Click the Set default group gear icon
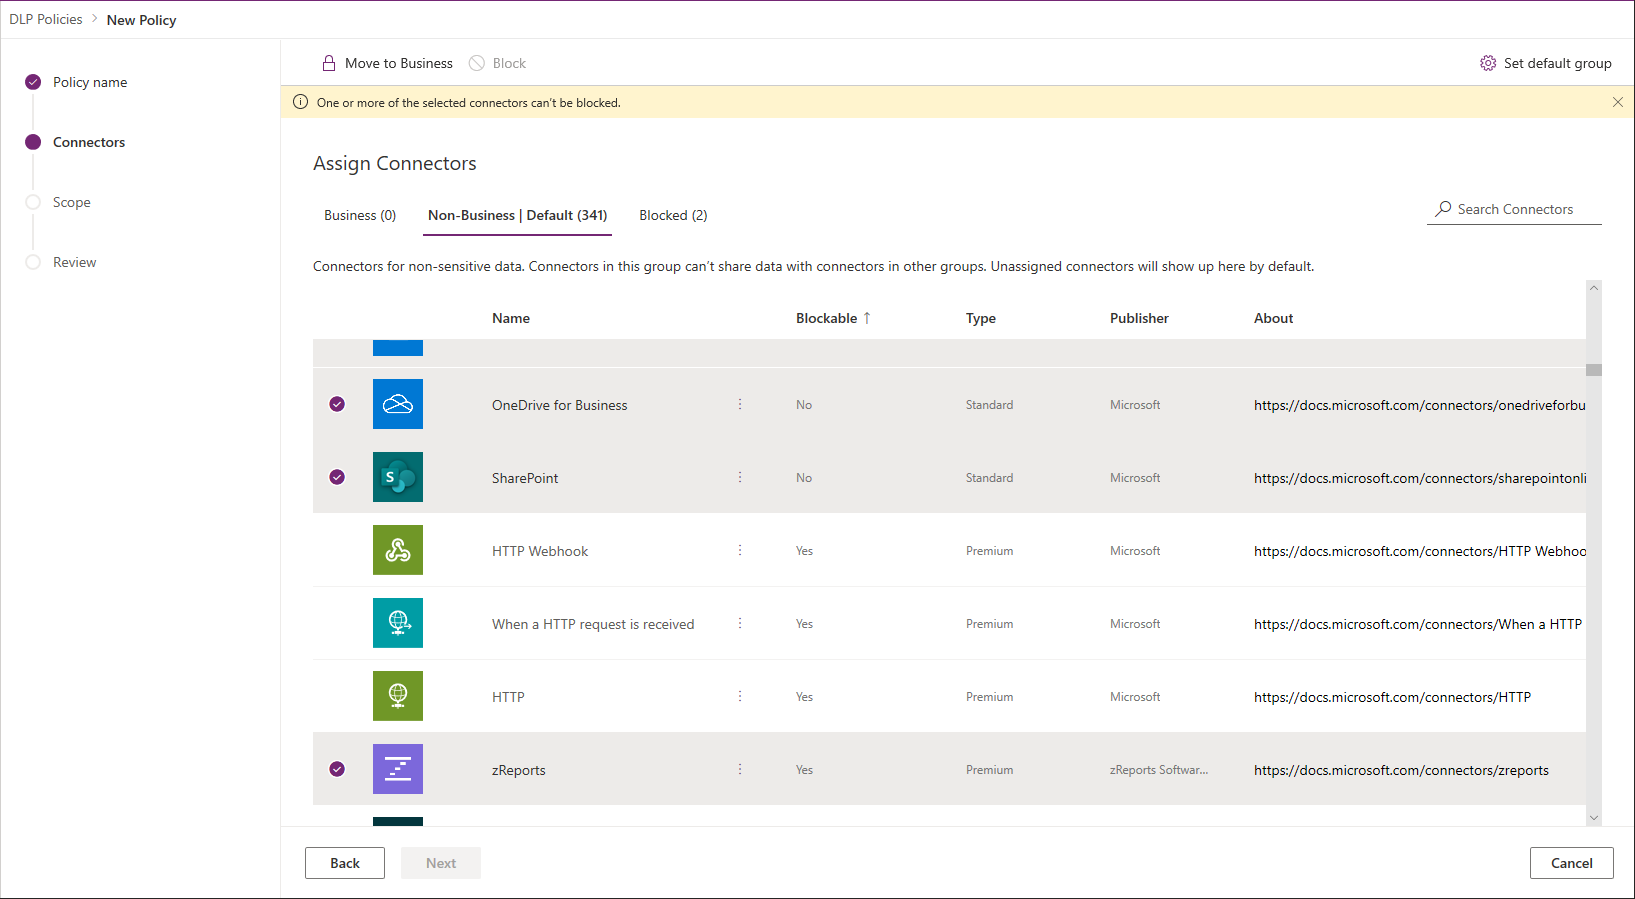The width and height of the screenshot is (1635, 899). (x=1488, y=63)
